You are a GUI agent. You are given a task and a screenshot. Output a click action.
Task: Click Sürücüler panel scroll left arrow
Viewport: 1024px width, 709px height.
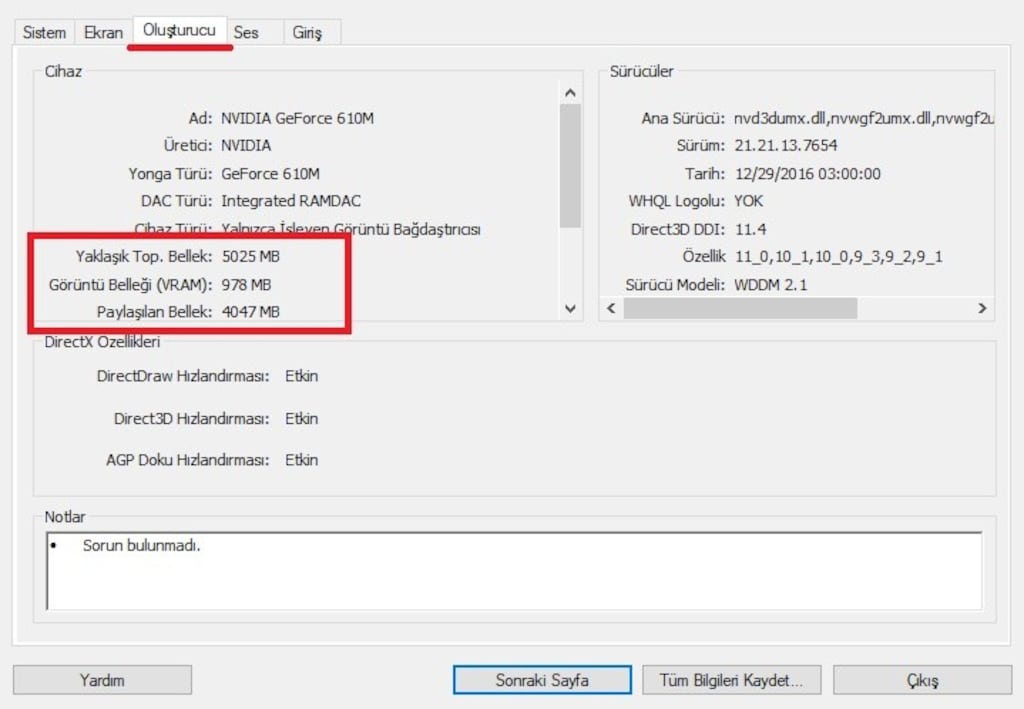pyautogui.click(x=611, y=308)
